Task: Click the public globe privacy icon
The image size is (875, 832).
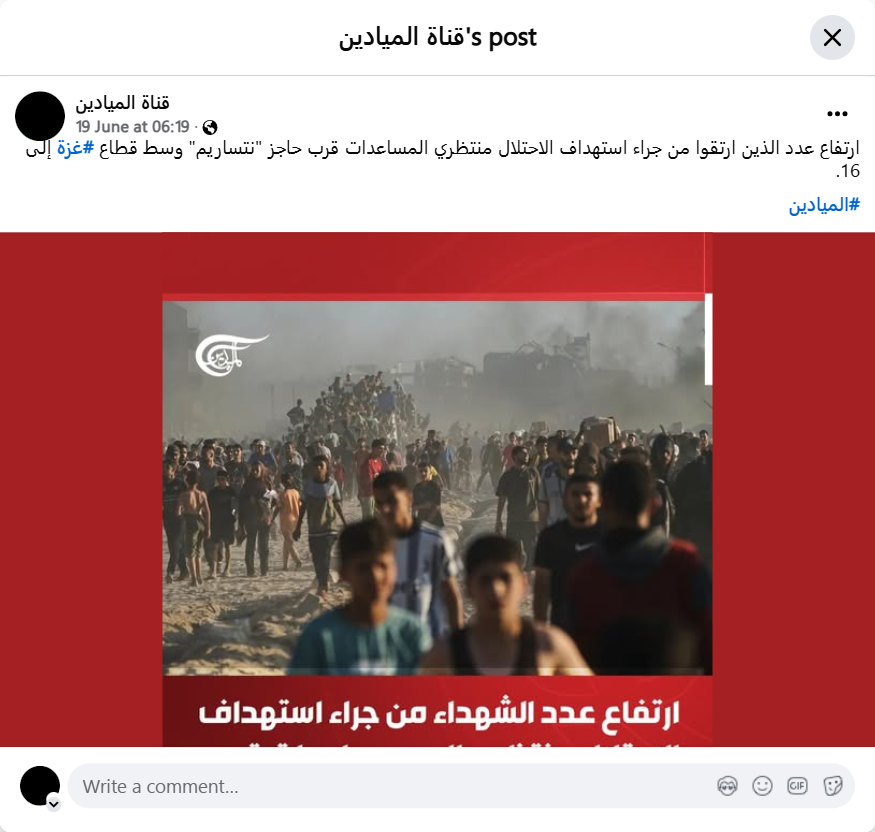Action: click(210, 127)
